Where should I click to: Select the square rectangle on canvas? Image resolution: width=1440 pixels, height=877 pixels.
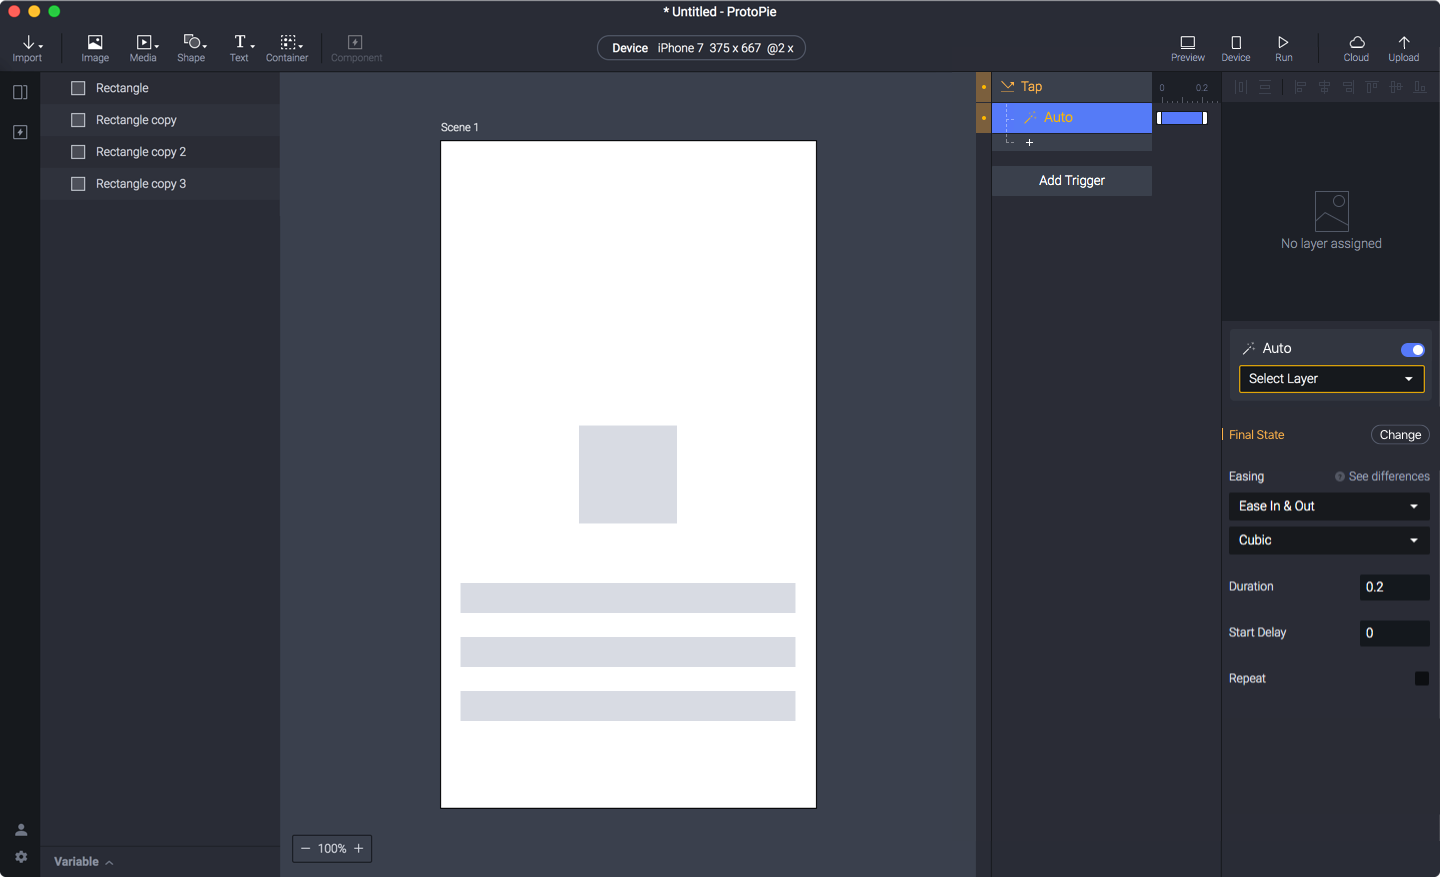(x=628, y=474)
